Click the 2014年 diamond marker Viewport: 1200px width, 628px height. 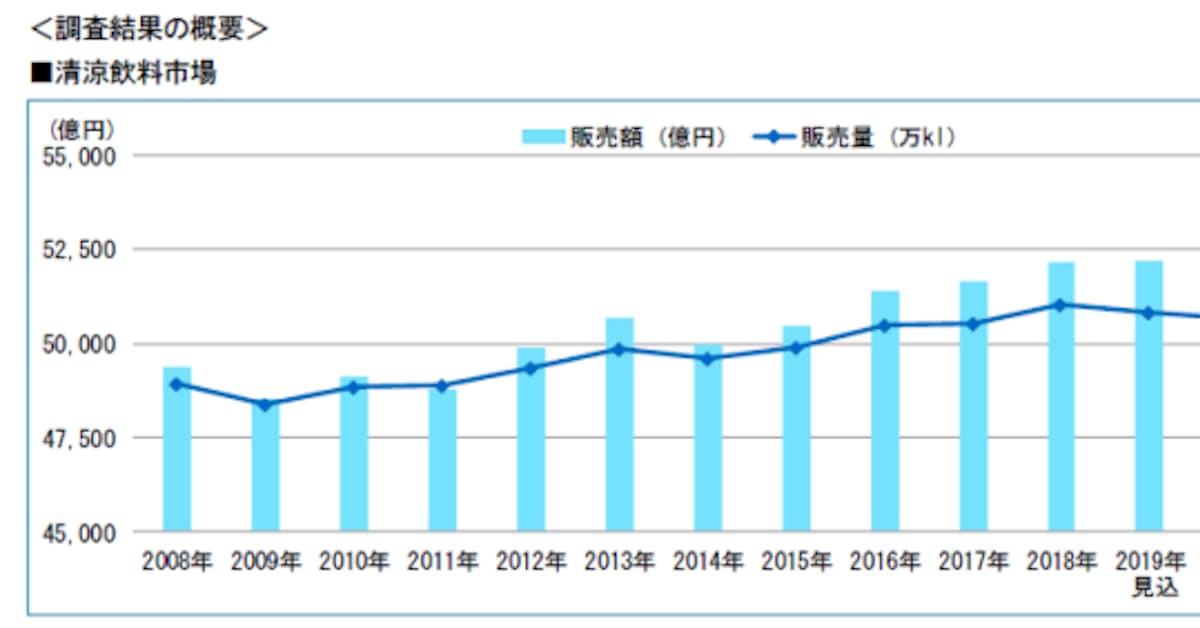tap(707, 358)
